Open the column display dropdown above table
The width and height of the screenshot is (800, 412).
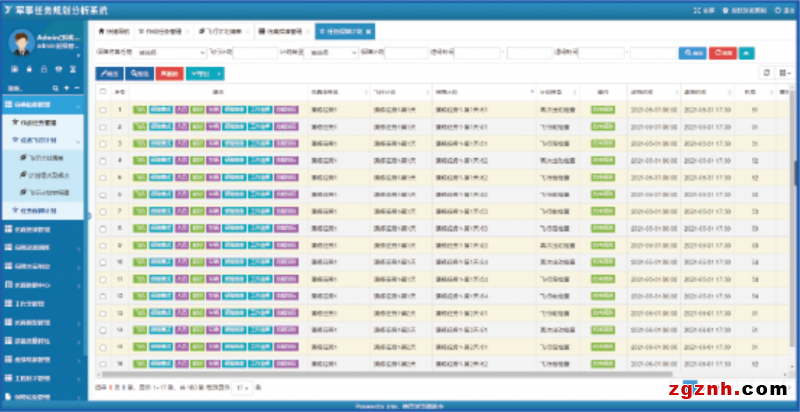783,73
